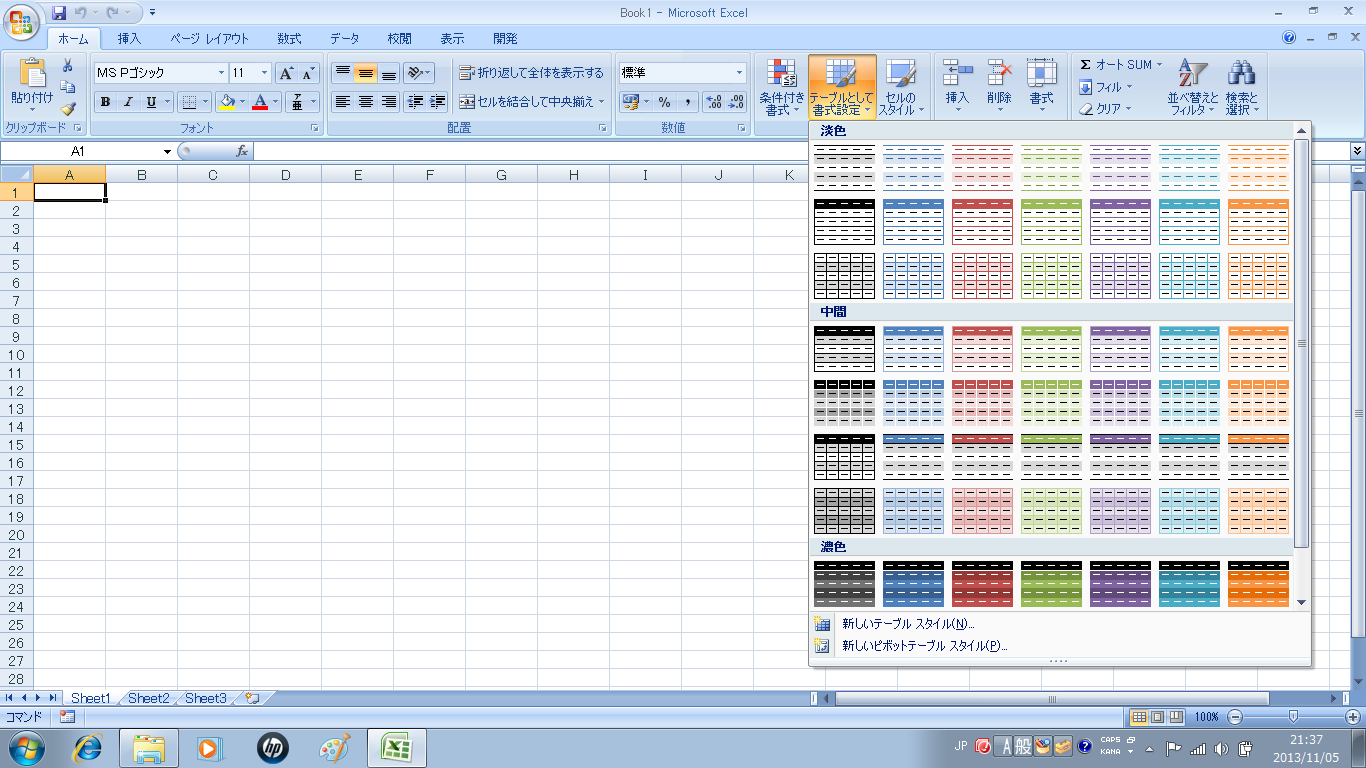Switch to the 挿入 ribbon tab
This screenshot has width=1366, height=768.
129,39
